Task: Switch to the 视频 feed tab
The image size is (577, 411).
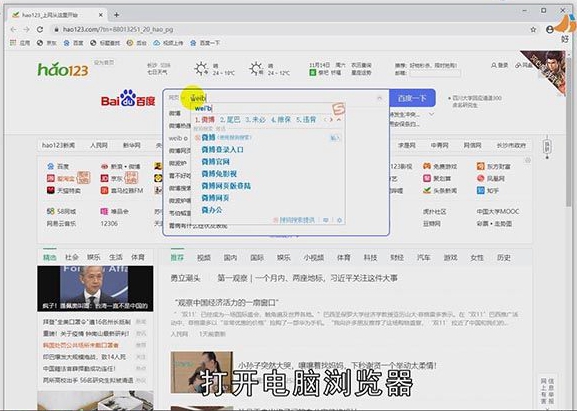Action: 203,258
